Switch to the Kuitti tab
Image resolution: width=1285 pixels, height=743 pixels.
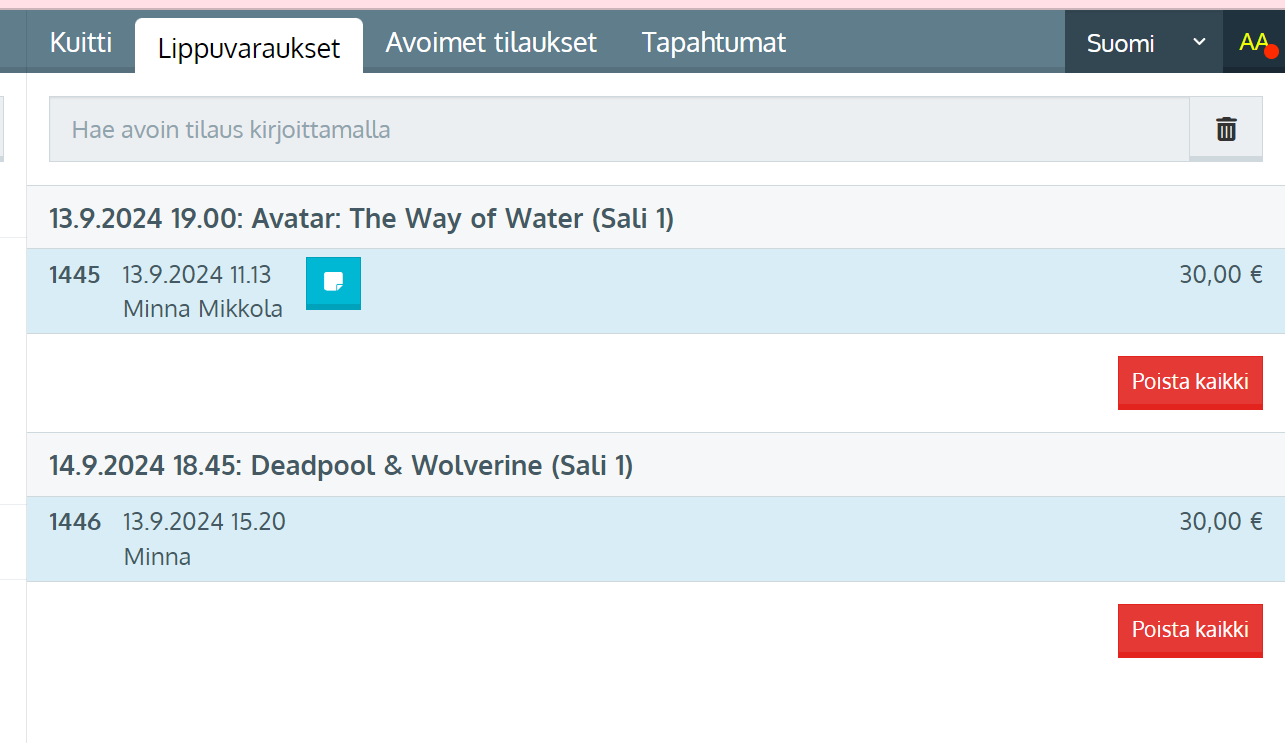tap(81, 42)
